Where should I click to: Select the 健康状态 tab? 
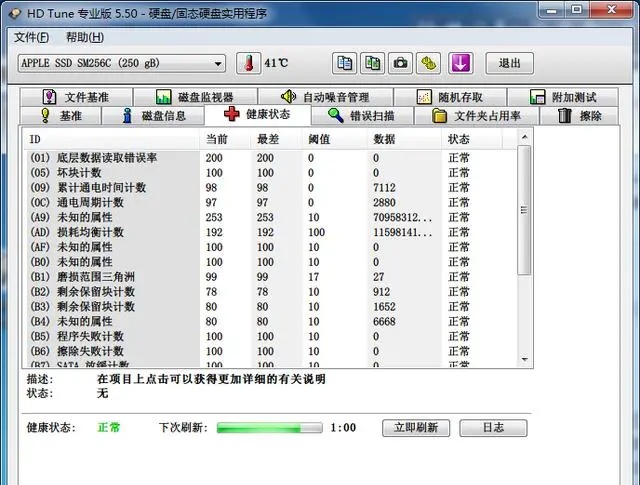point(258,114)
